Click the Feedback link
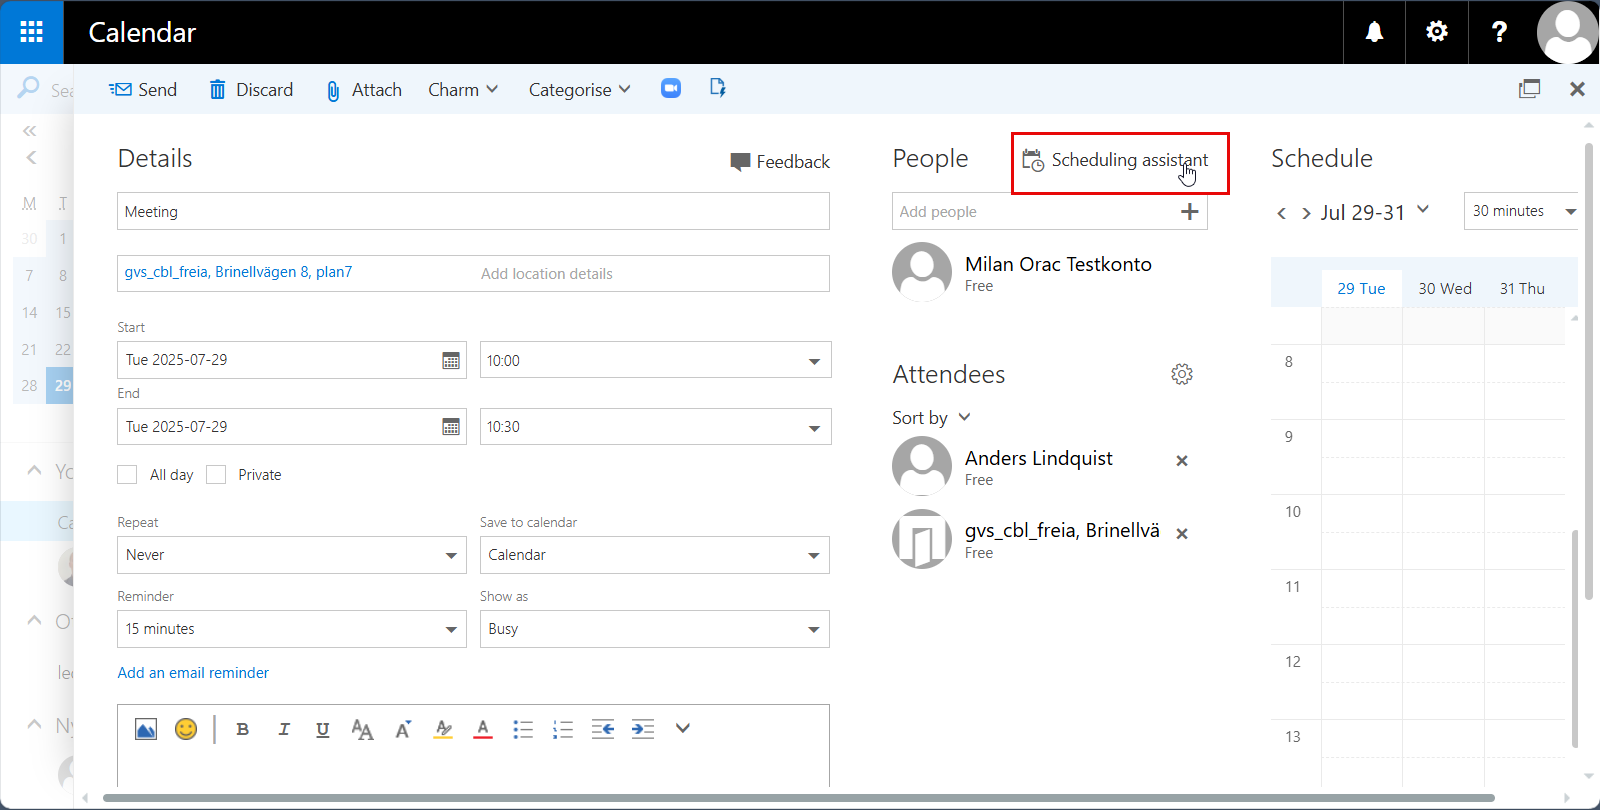 click(x=780, y=162)
